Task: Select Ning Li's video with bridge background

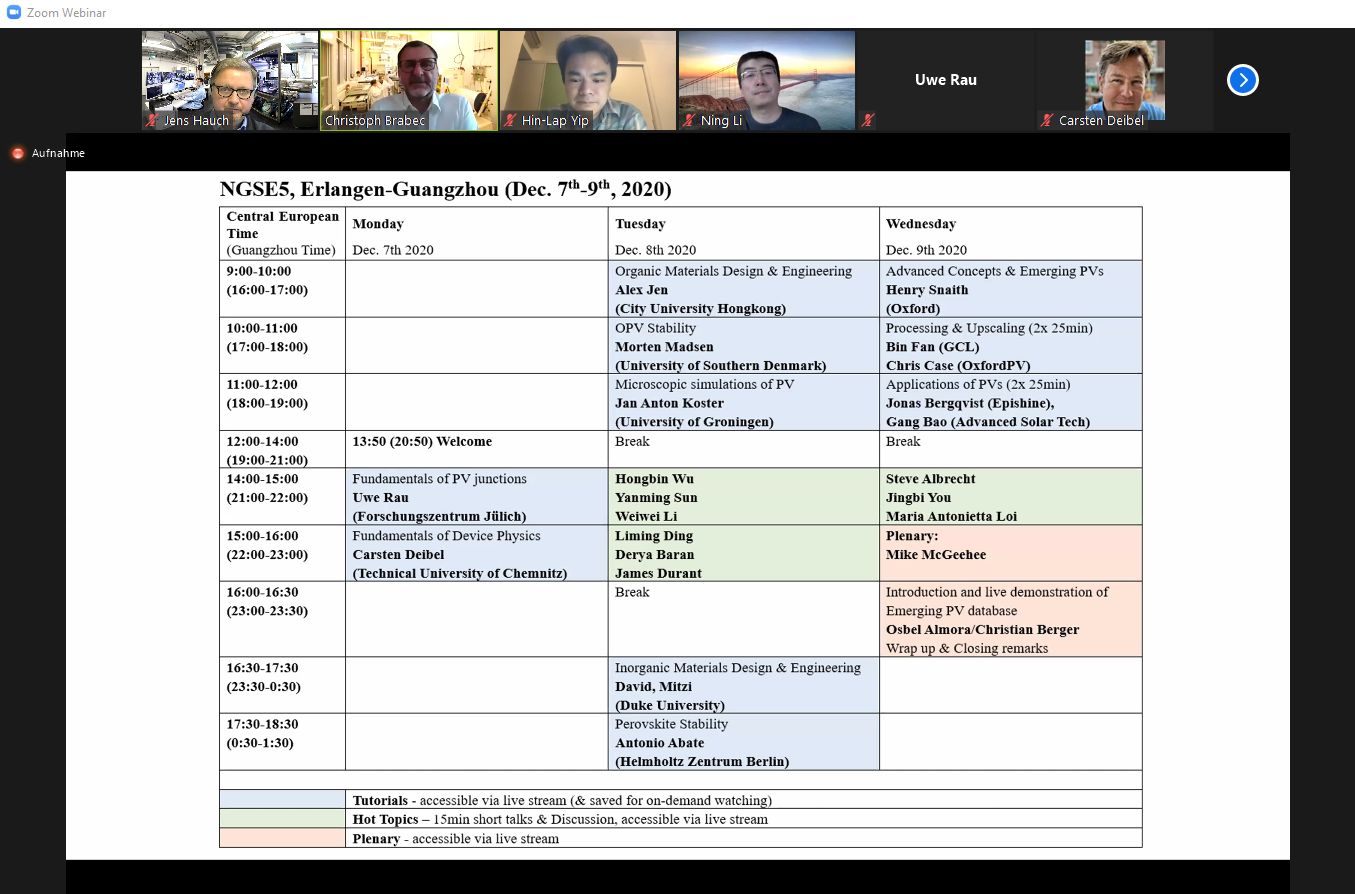Action: pos(766,75)
